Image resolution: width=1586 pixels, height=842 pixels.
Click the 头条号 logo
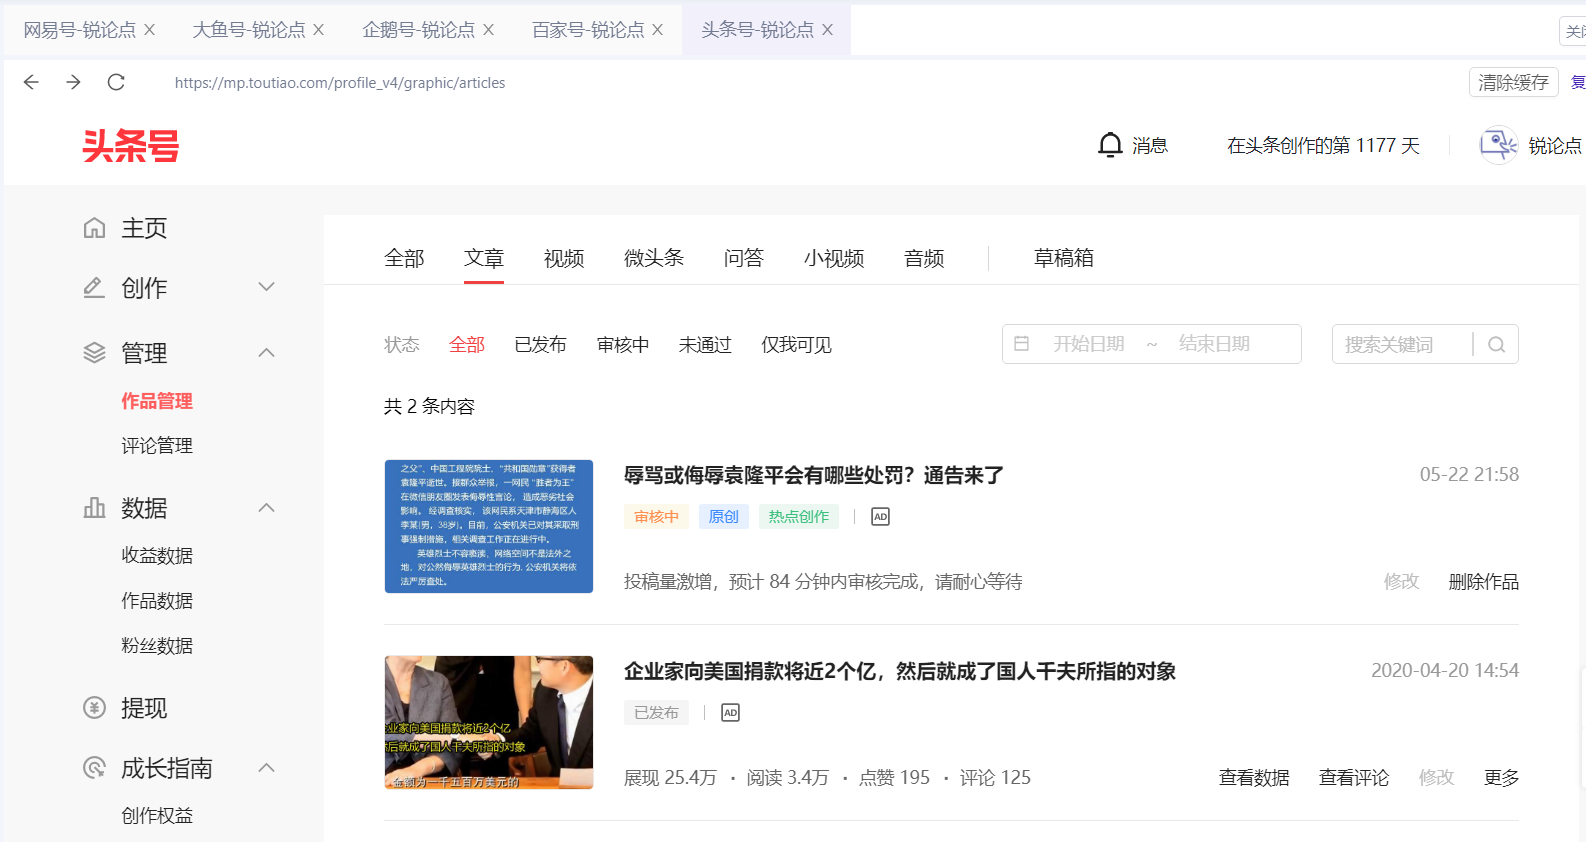[130, 146]
